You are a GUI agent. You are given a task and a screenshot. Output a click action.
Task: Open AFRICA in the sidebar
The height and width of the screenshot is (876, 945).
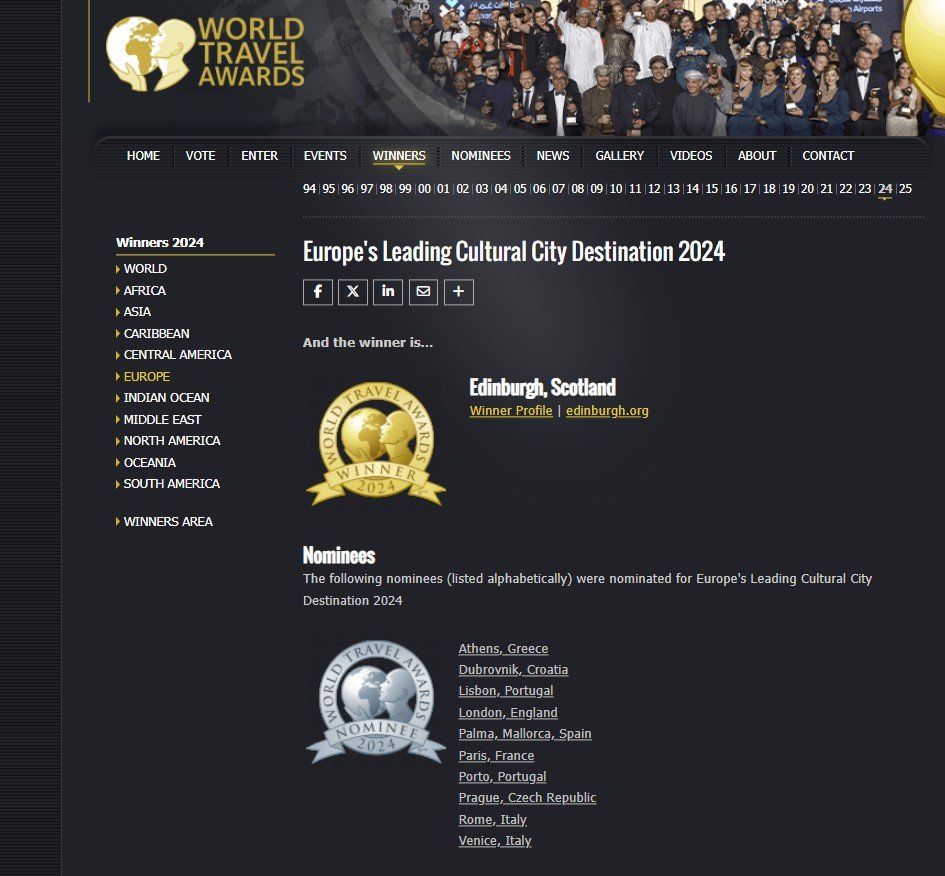[145, 290]
